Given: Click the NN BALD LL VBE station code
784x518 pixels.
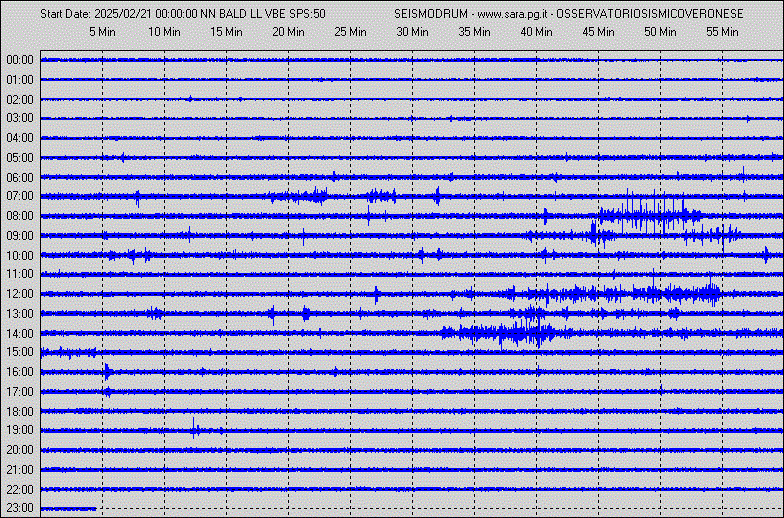Looking at the screenshot, I should point(243,14).
